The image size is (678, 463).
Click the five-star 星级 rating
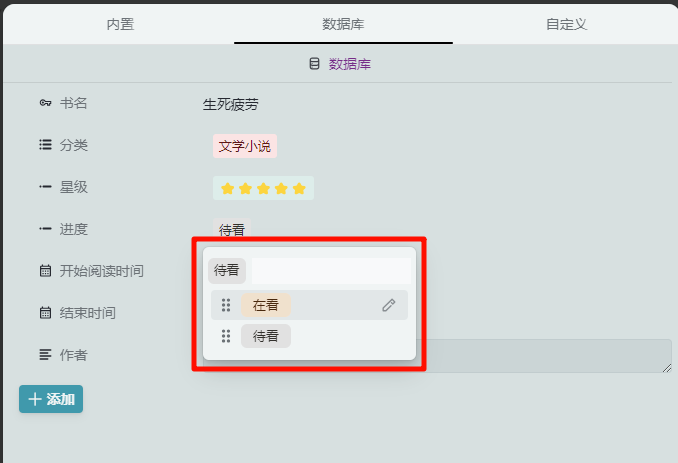[263, 188]
